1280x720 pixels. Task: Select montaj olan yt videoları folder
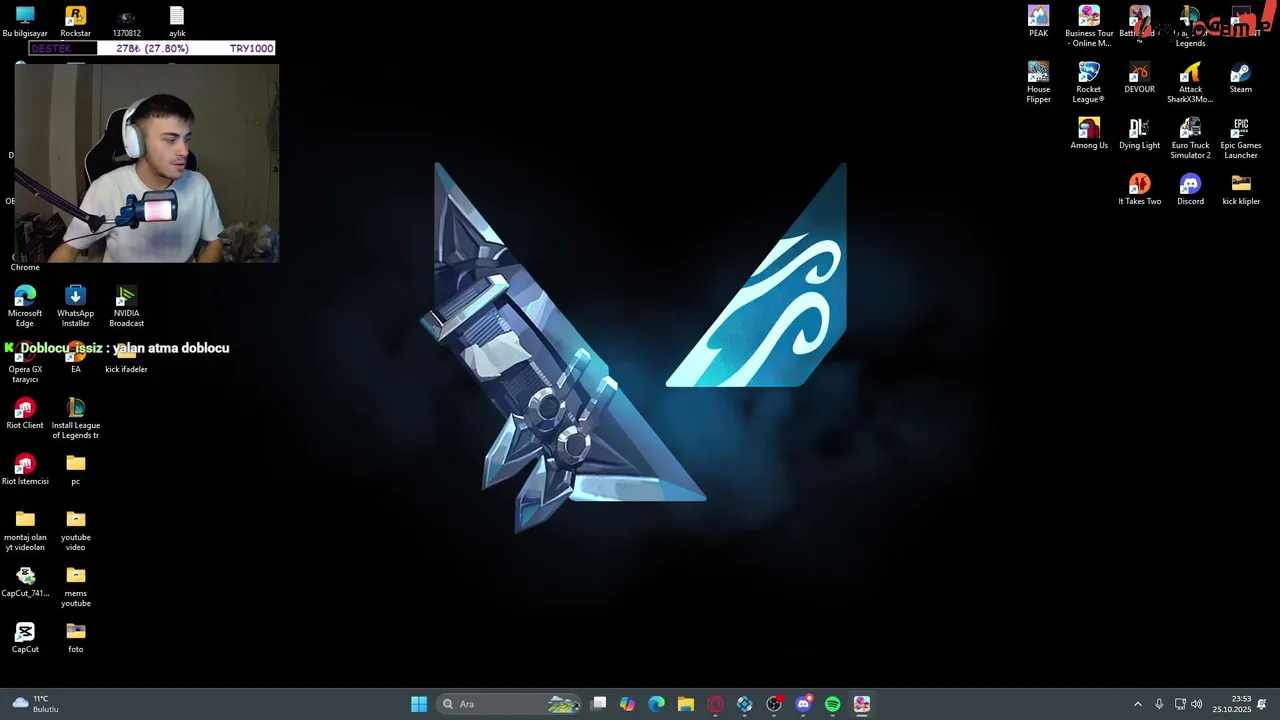(25, 530)
